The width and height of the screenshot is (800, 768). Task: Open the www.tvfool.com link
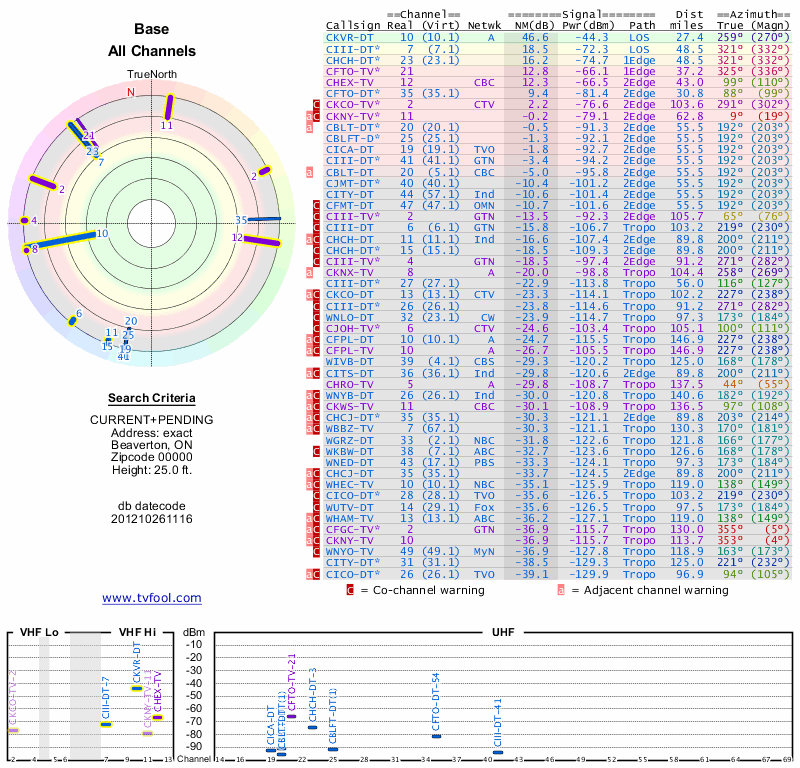click(x=152, y=598)
